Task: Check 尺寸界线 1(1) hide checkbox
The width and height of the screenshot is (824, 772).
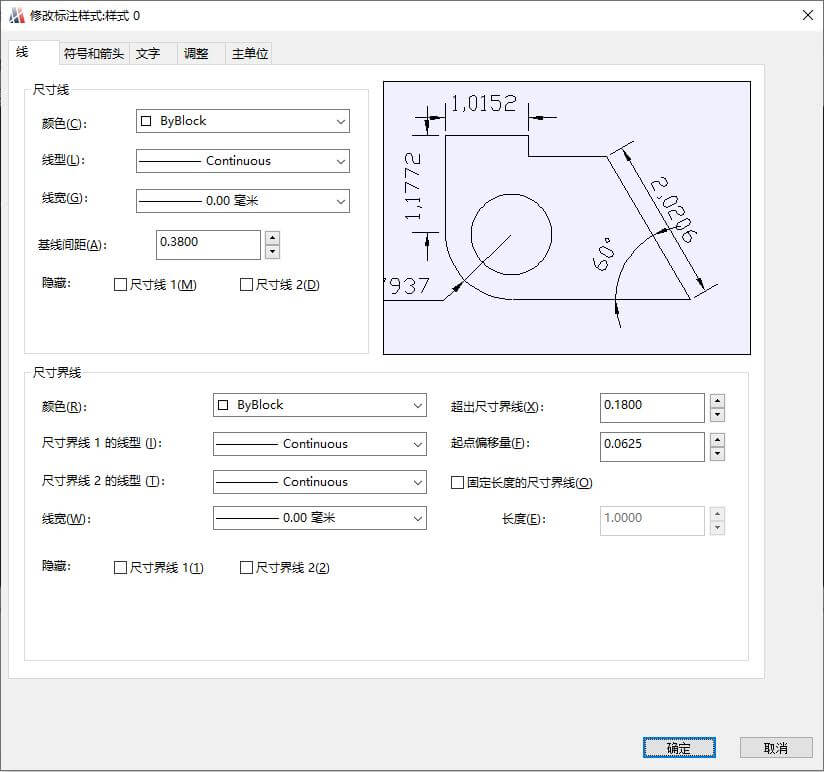Action: pos(120,568)
